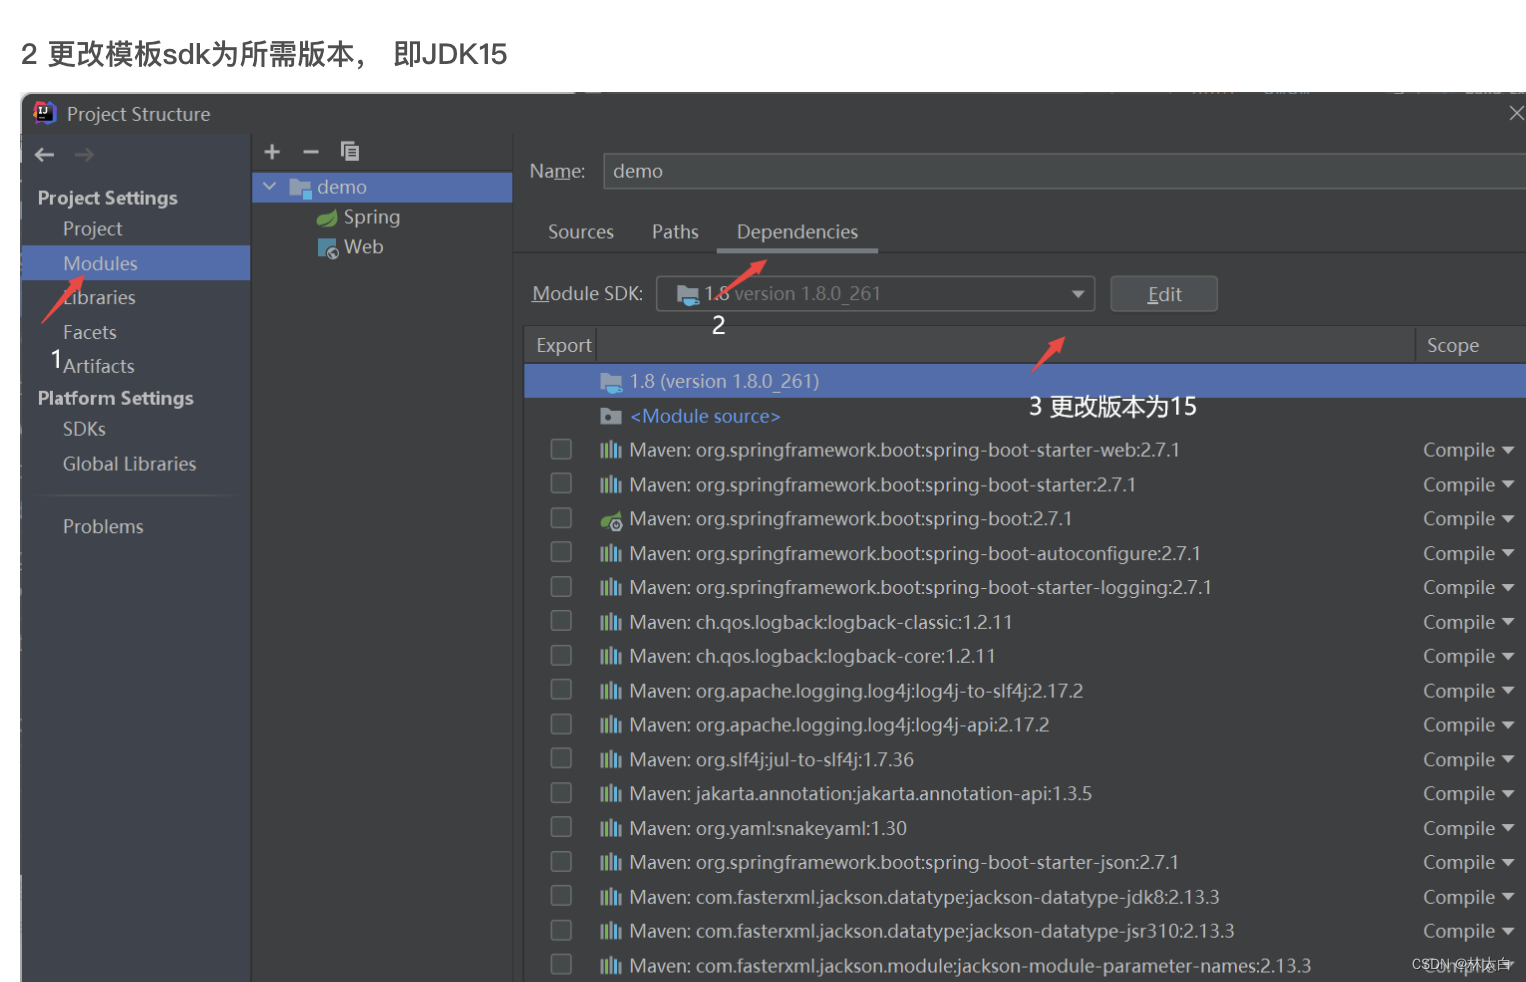
Task: Select Modules in Project Settings
Action: click(x=136, y=263)
